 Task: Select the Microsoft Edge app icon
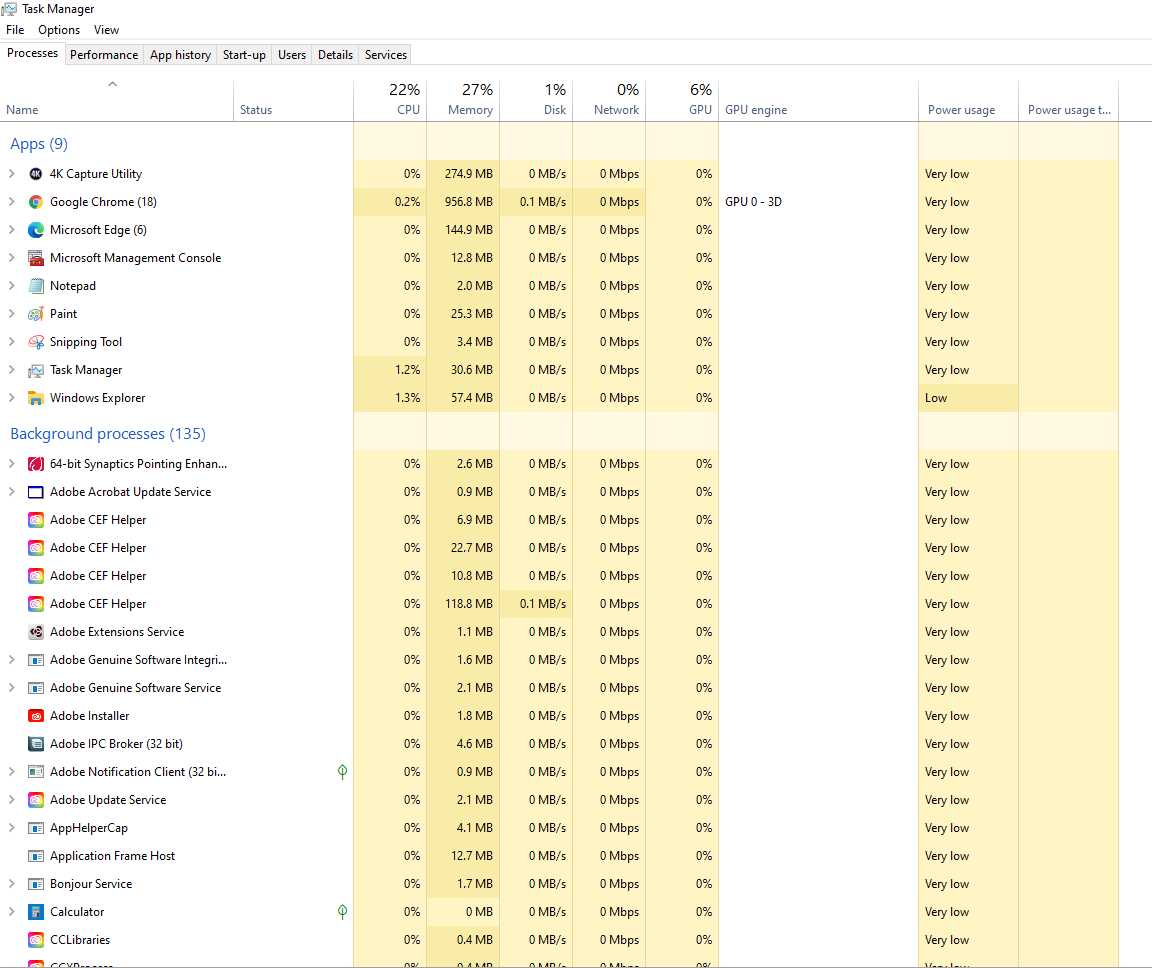(x=36, y=230)
